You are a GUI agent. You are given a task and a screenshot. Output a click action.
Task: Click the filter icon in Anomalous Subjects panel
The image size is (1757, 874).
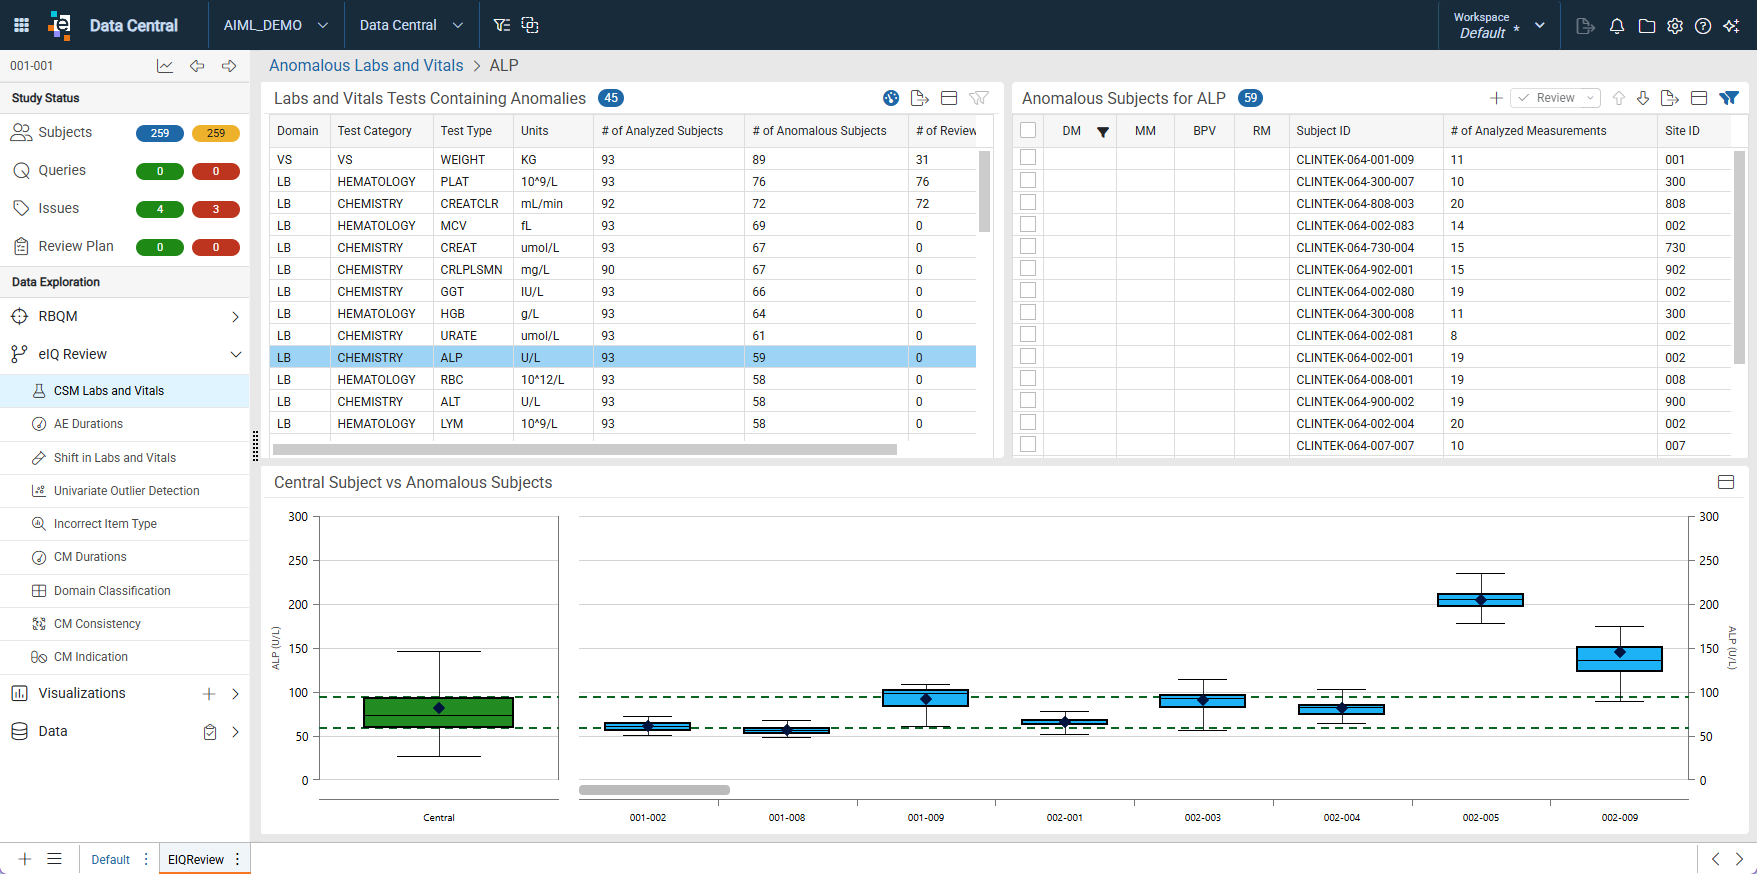coord(1729,98)
